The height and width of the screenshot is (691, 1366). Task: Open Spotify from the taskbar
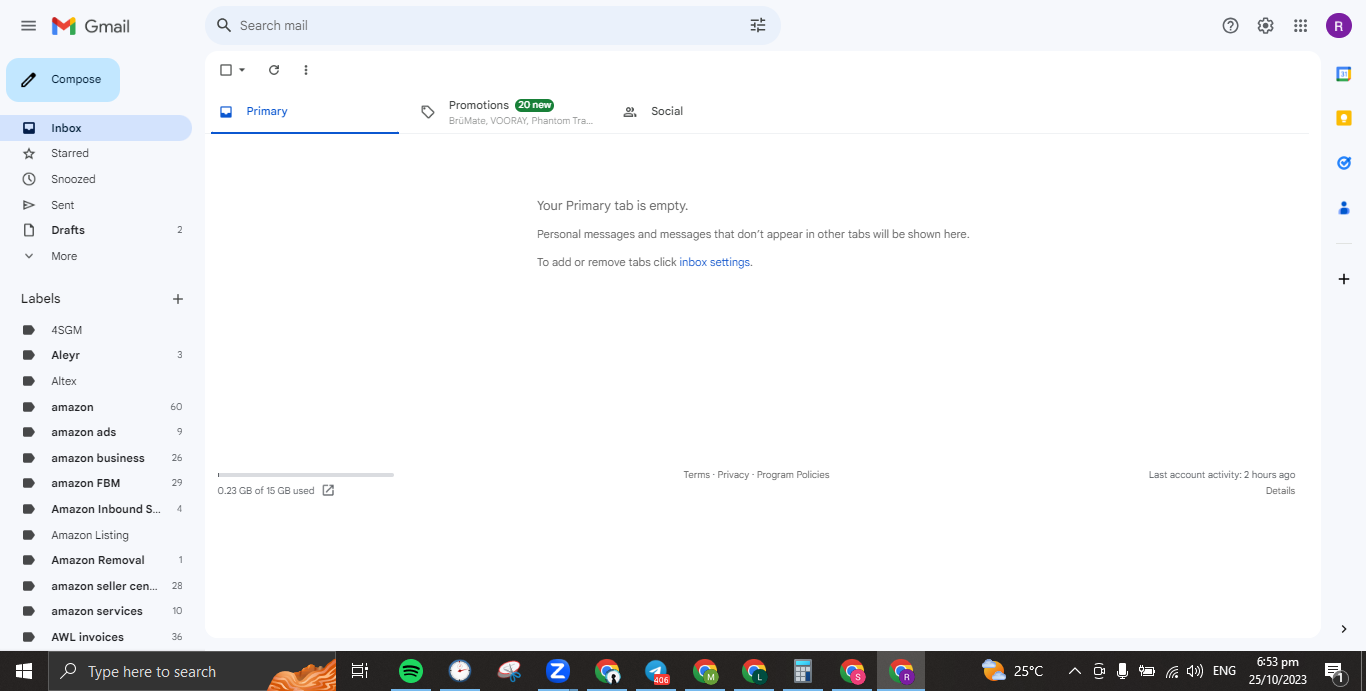coord(410,671)
